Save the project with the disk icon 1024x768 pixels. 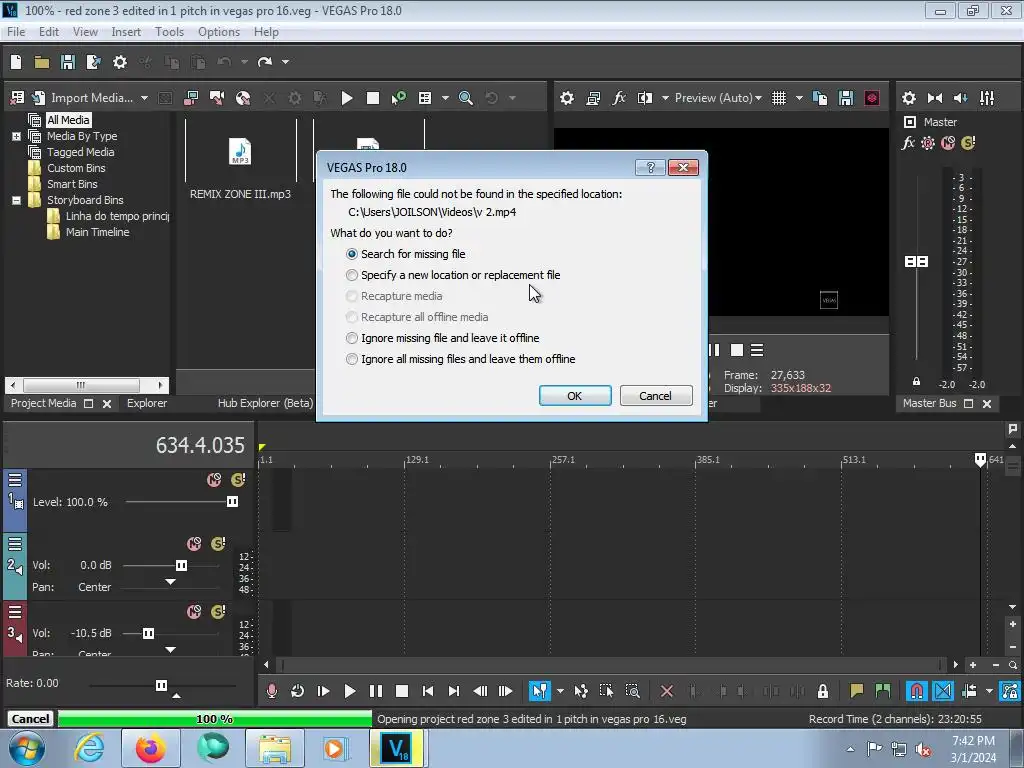point(68,62)
